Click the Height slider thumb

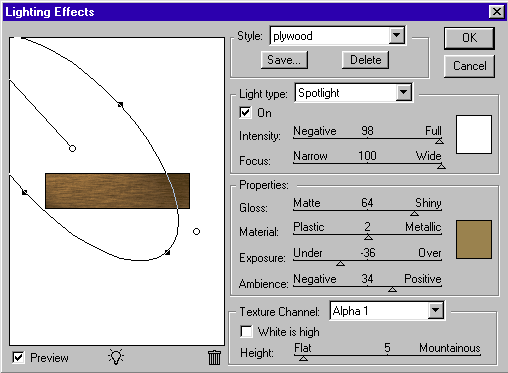click(x=303, y=358)
